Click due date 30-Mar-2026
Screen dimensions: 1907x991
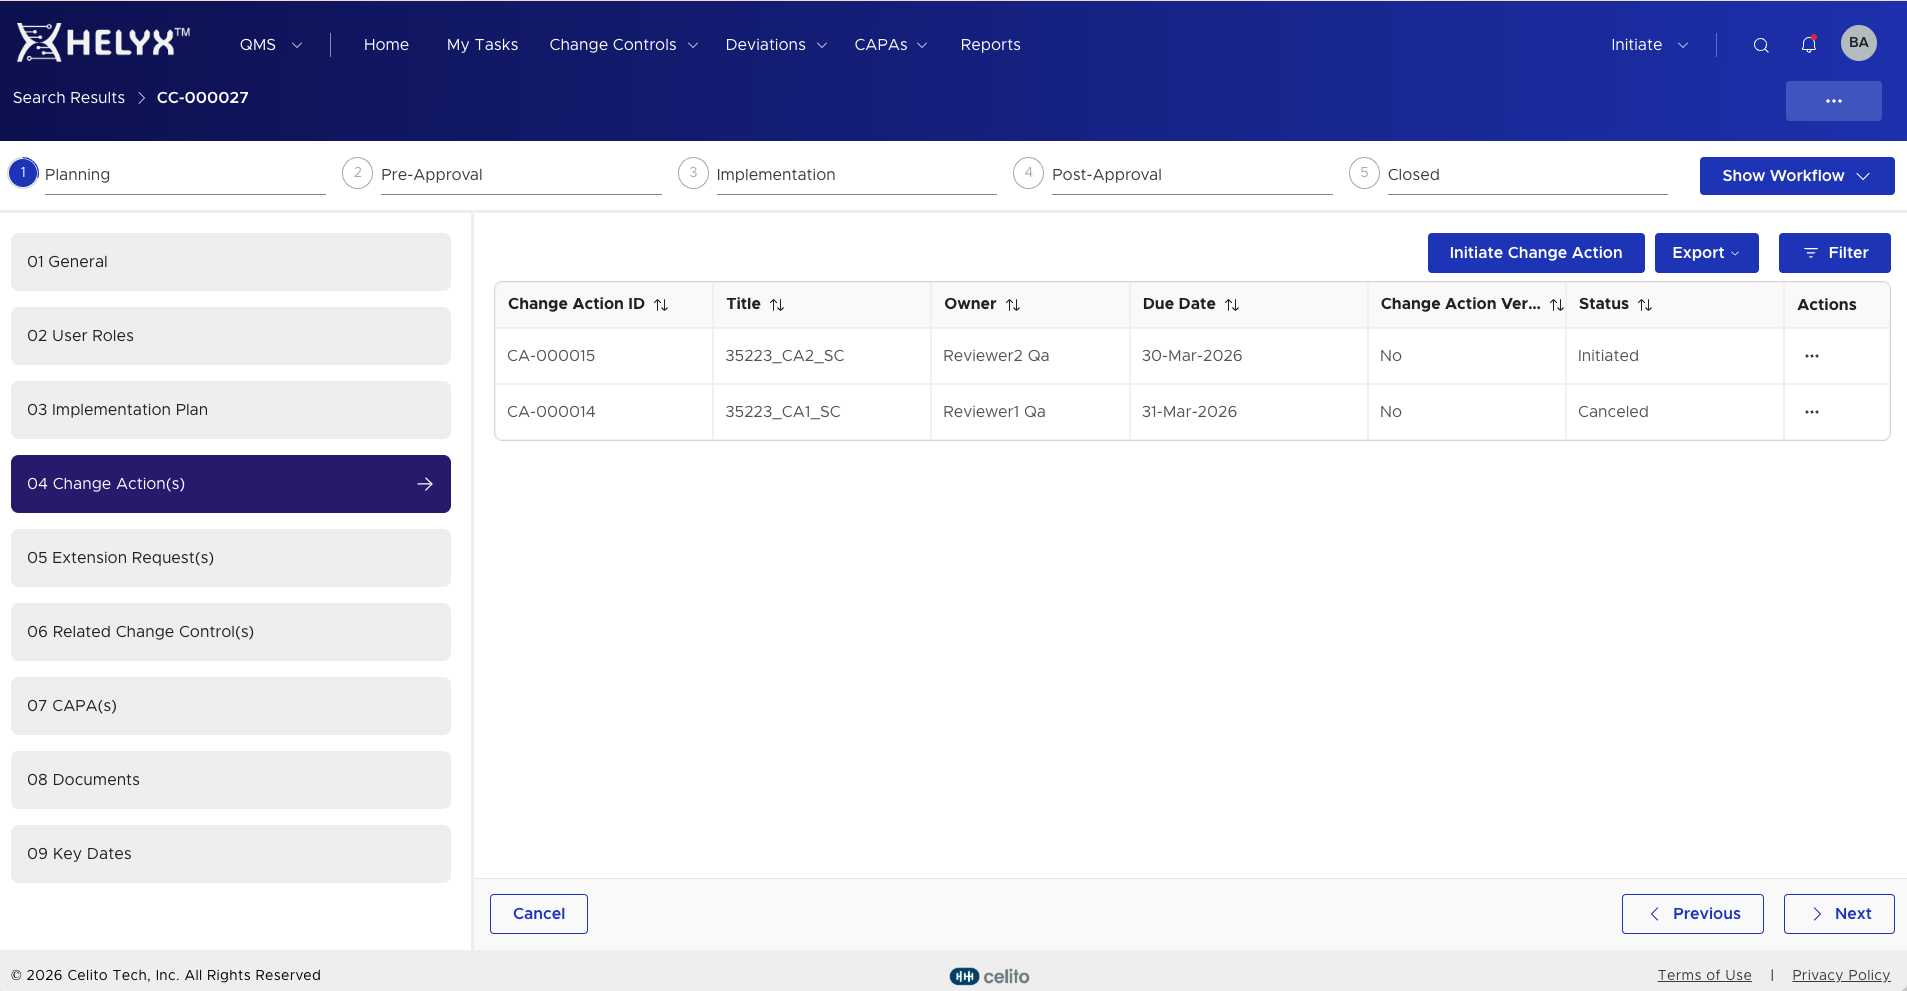pos(1192,356)
